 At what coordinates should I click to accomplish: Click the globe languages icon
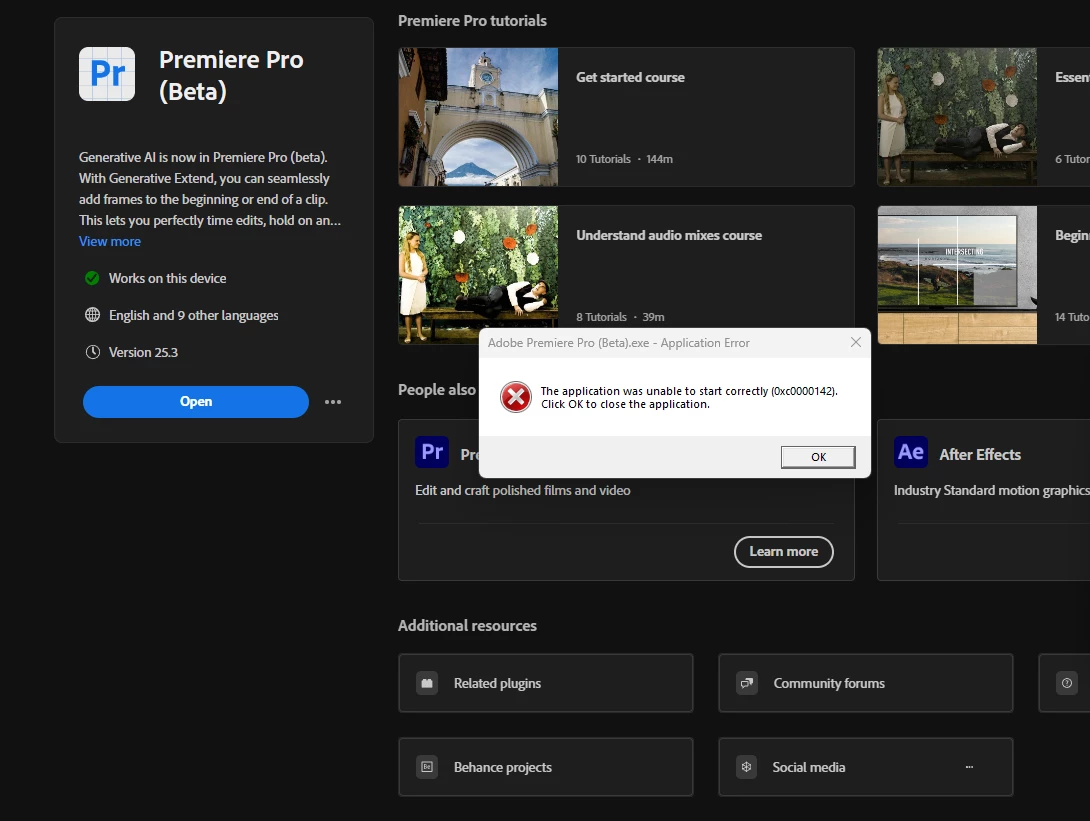pyautogui.click(x=92, y=315)
